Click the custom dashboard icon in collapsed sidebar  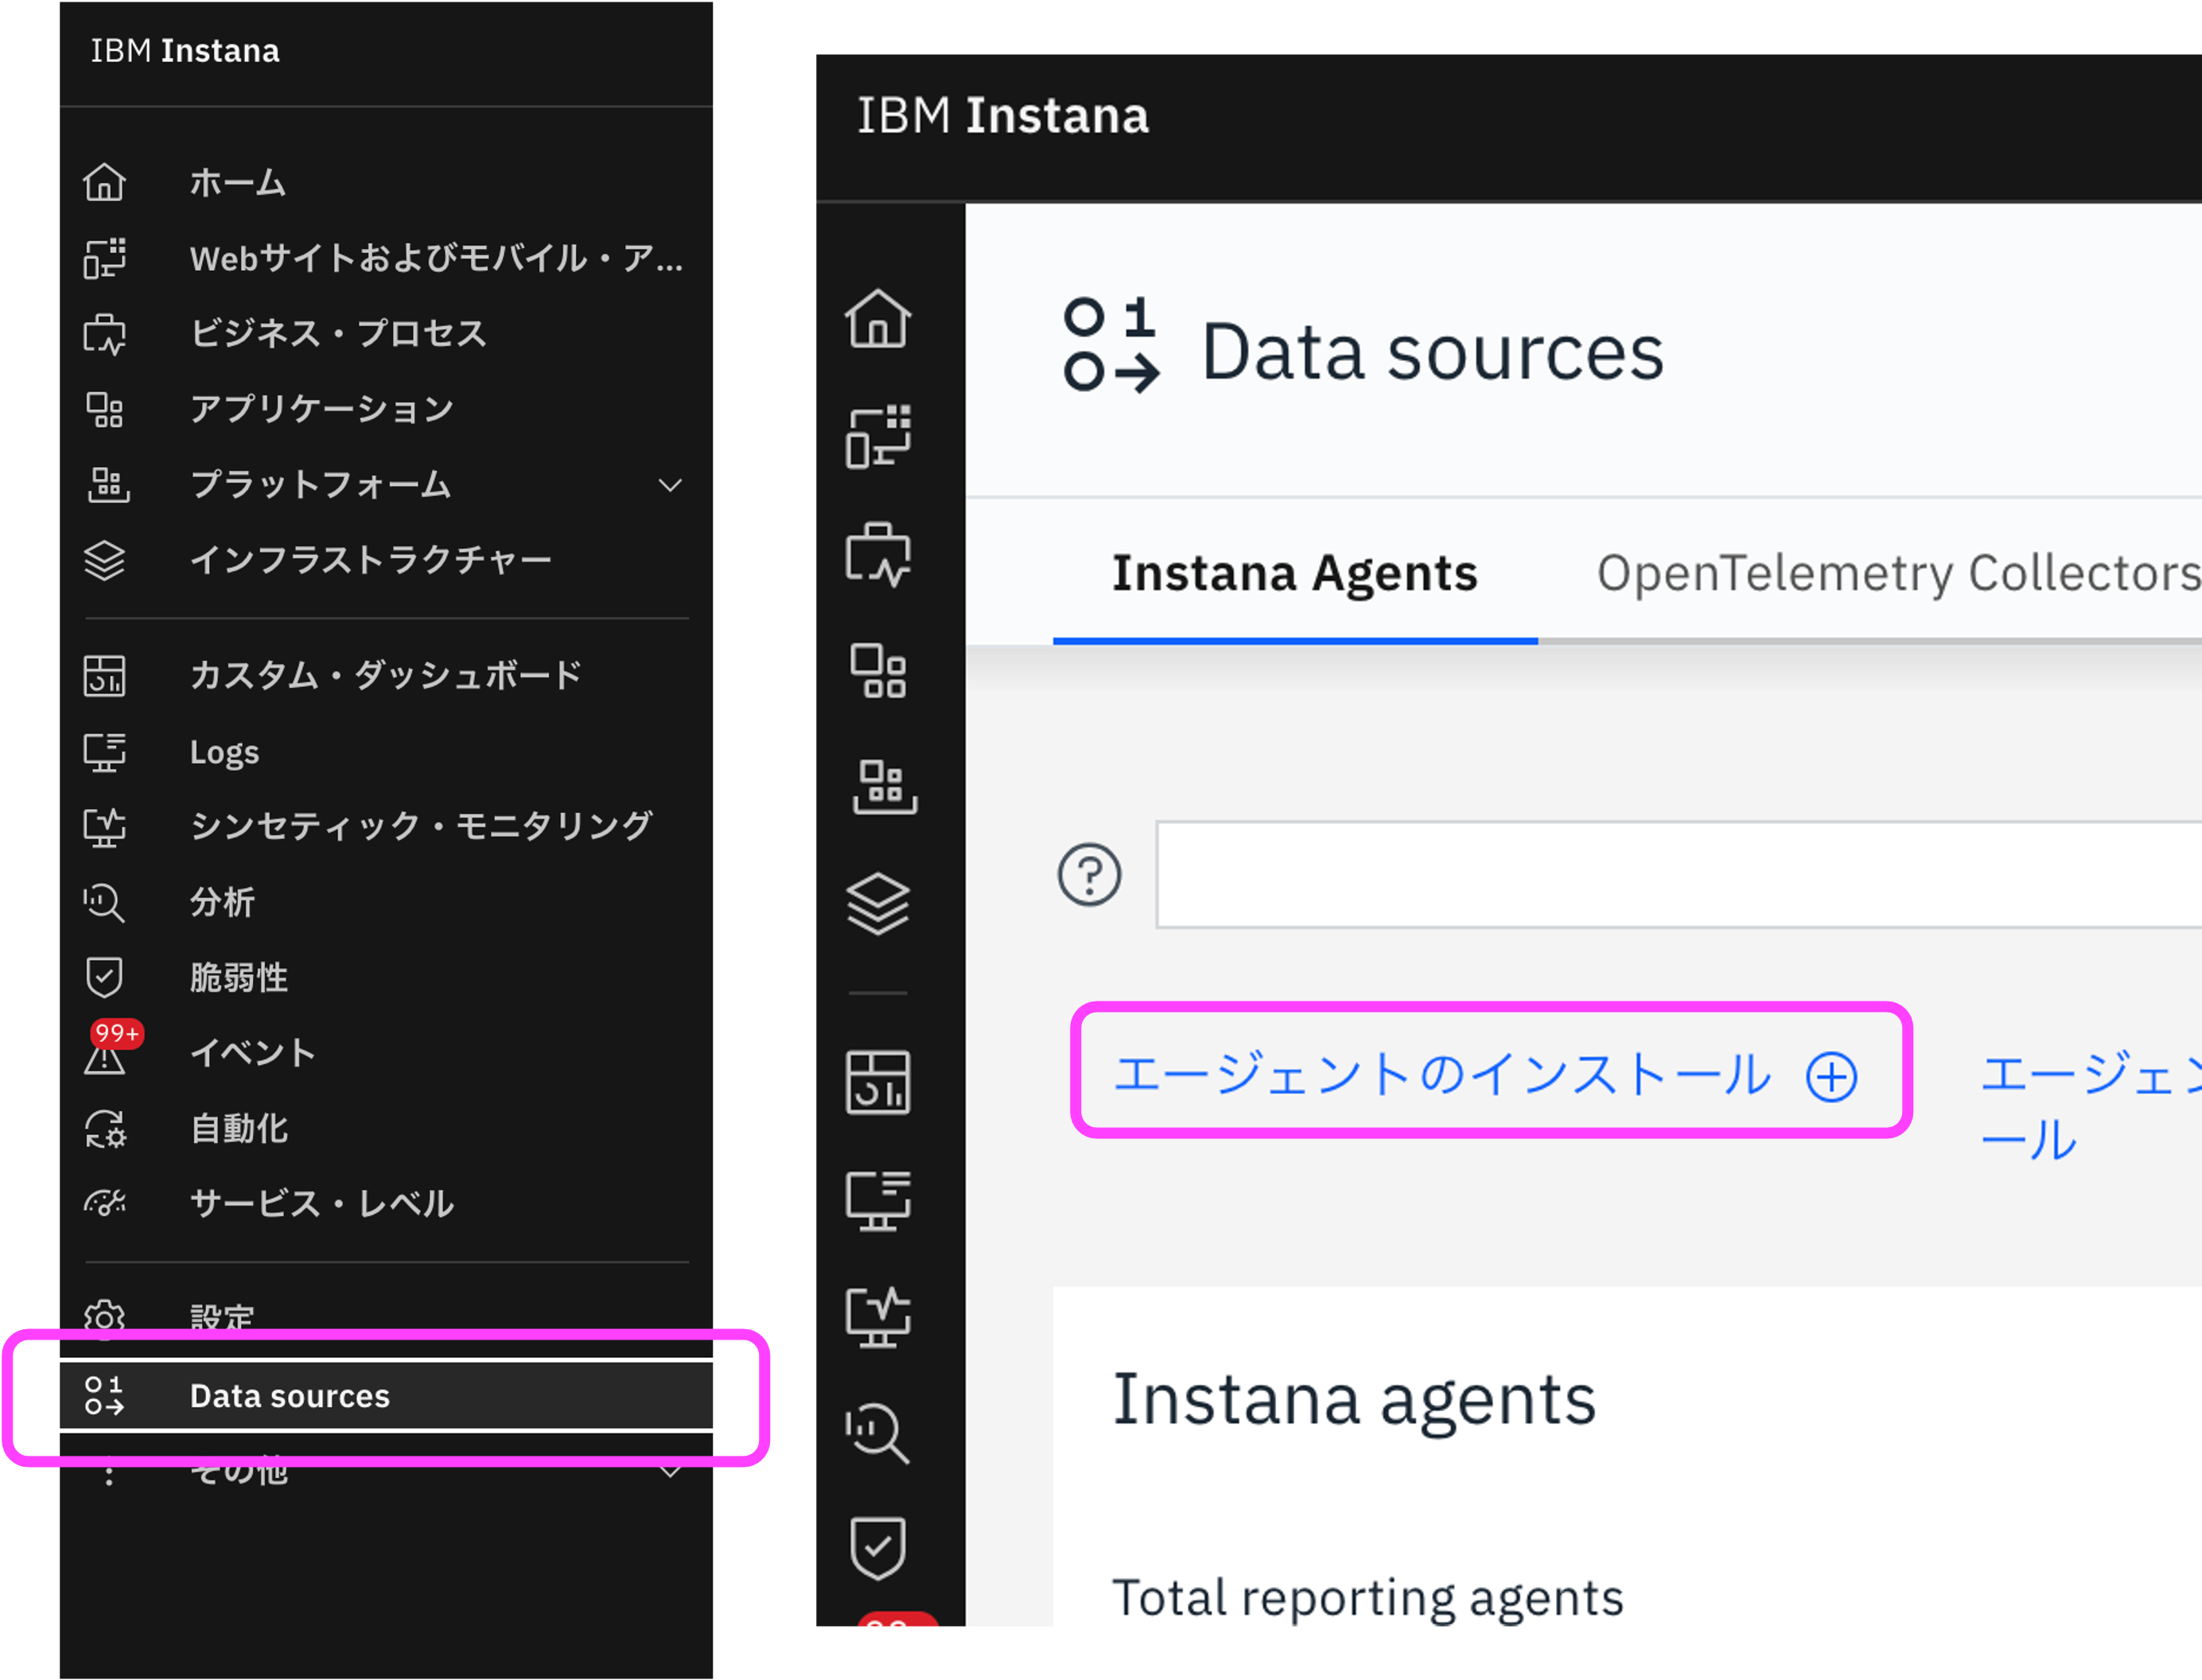pyautogui.click(x=877, y=1082)
